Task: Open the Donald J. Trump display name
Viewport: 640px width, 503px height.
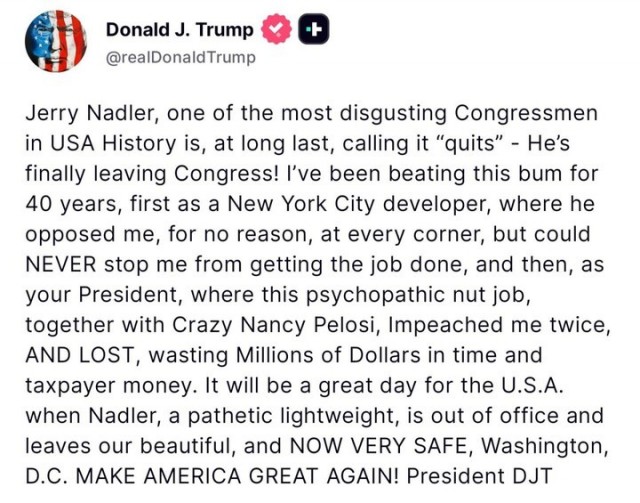Action: point(180,30)
